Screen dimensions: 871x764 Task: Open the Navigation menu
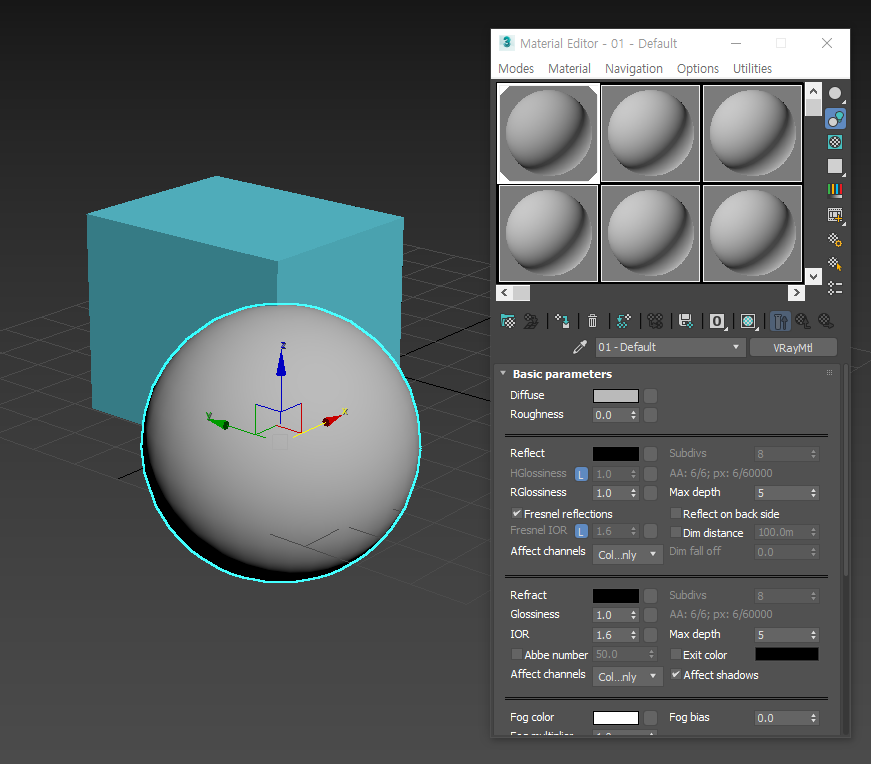(634, 68)
